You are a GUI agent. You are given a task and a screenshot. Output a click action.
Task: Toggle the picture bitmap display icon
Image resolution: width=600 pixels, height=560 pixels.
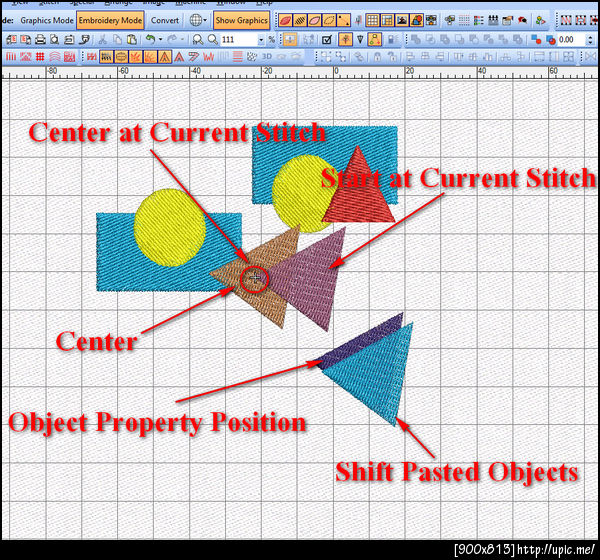(x=402, y=20)
